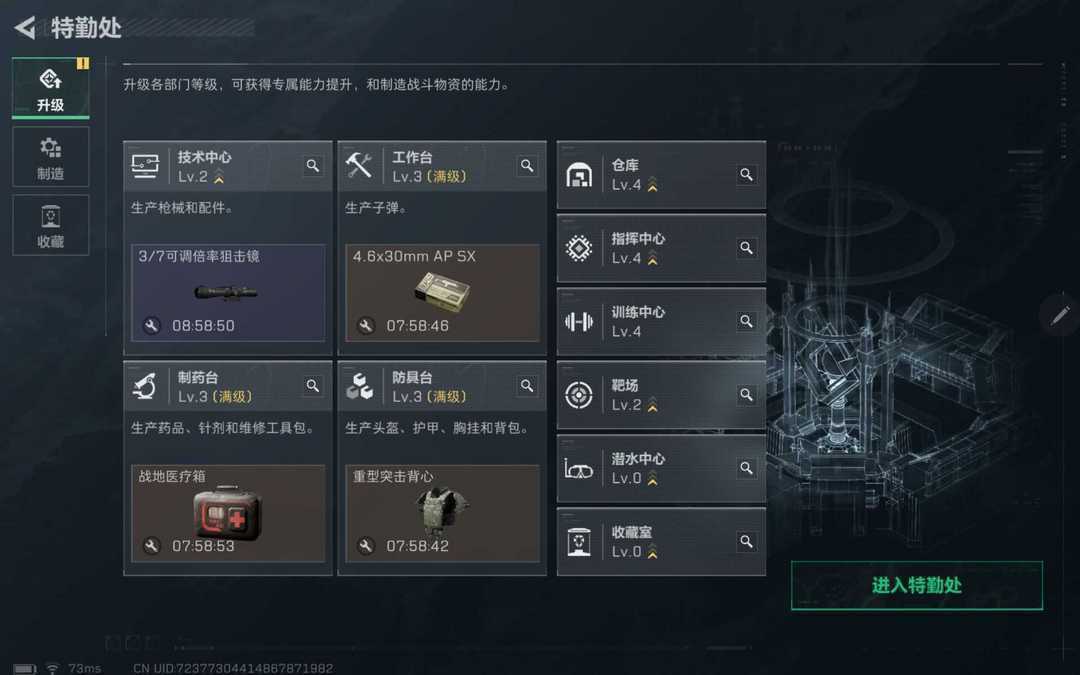
Task: Go back using the arrow beside 特勤处
Action: (x=25, y=28)
